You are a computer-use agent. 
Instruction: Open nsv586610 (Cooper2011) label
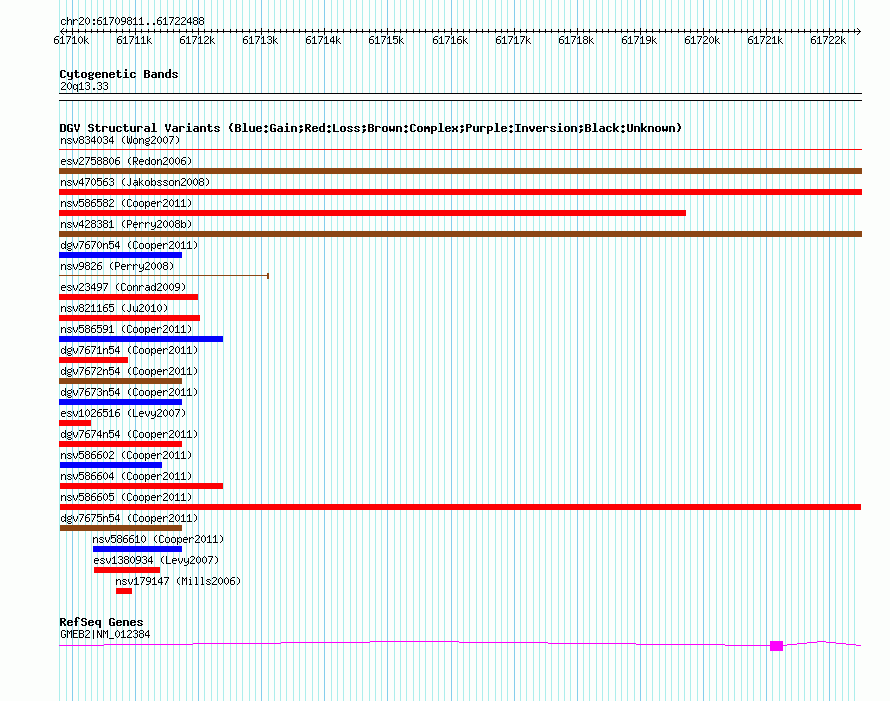click(158, 539)
